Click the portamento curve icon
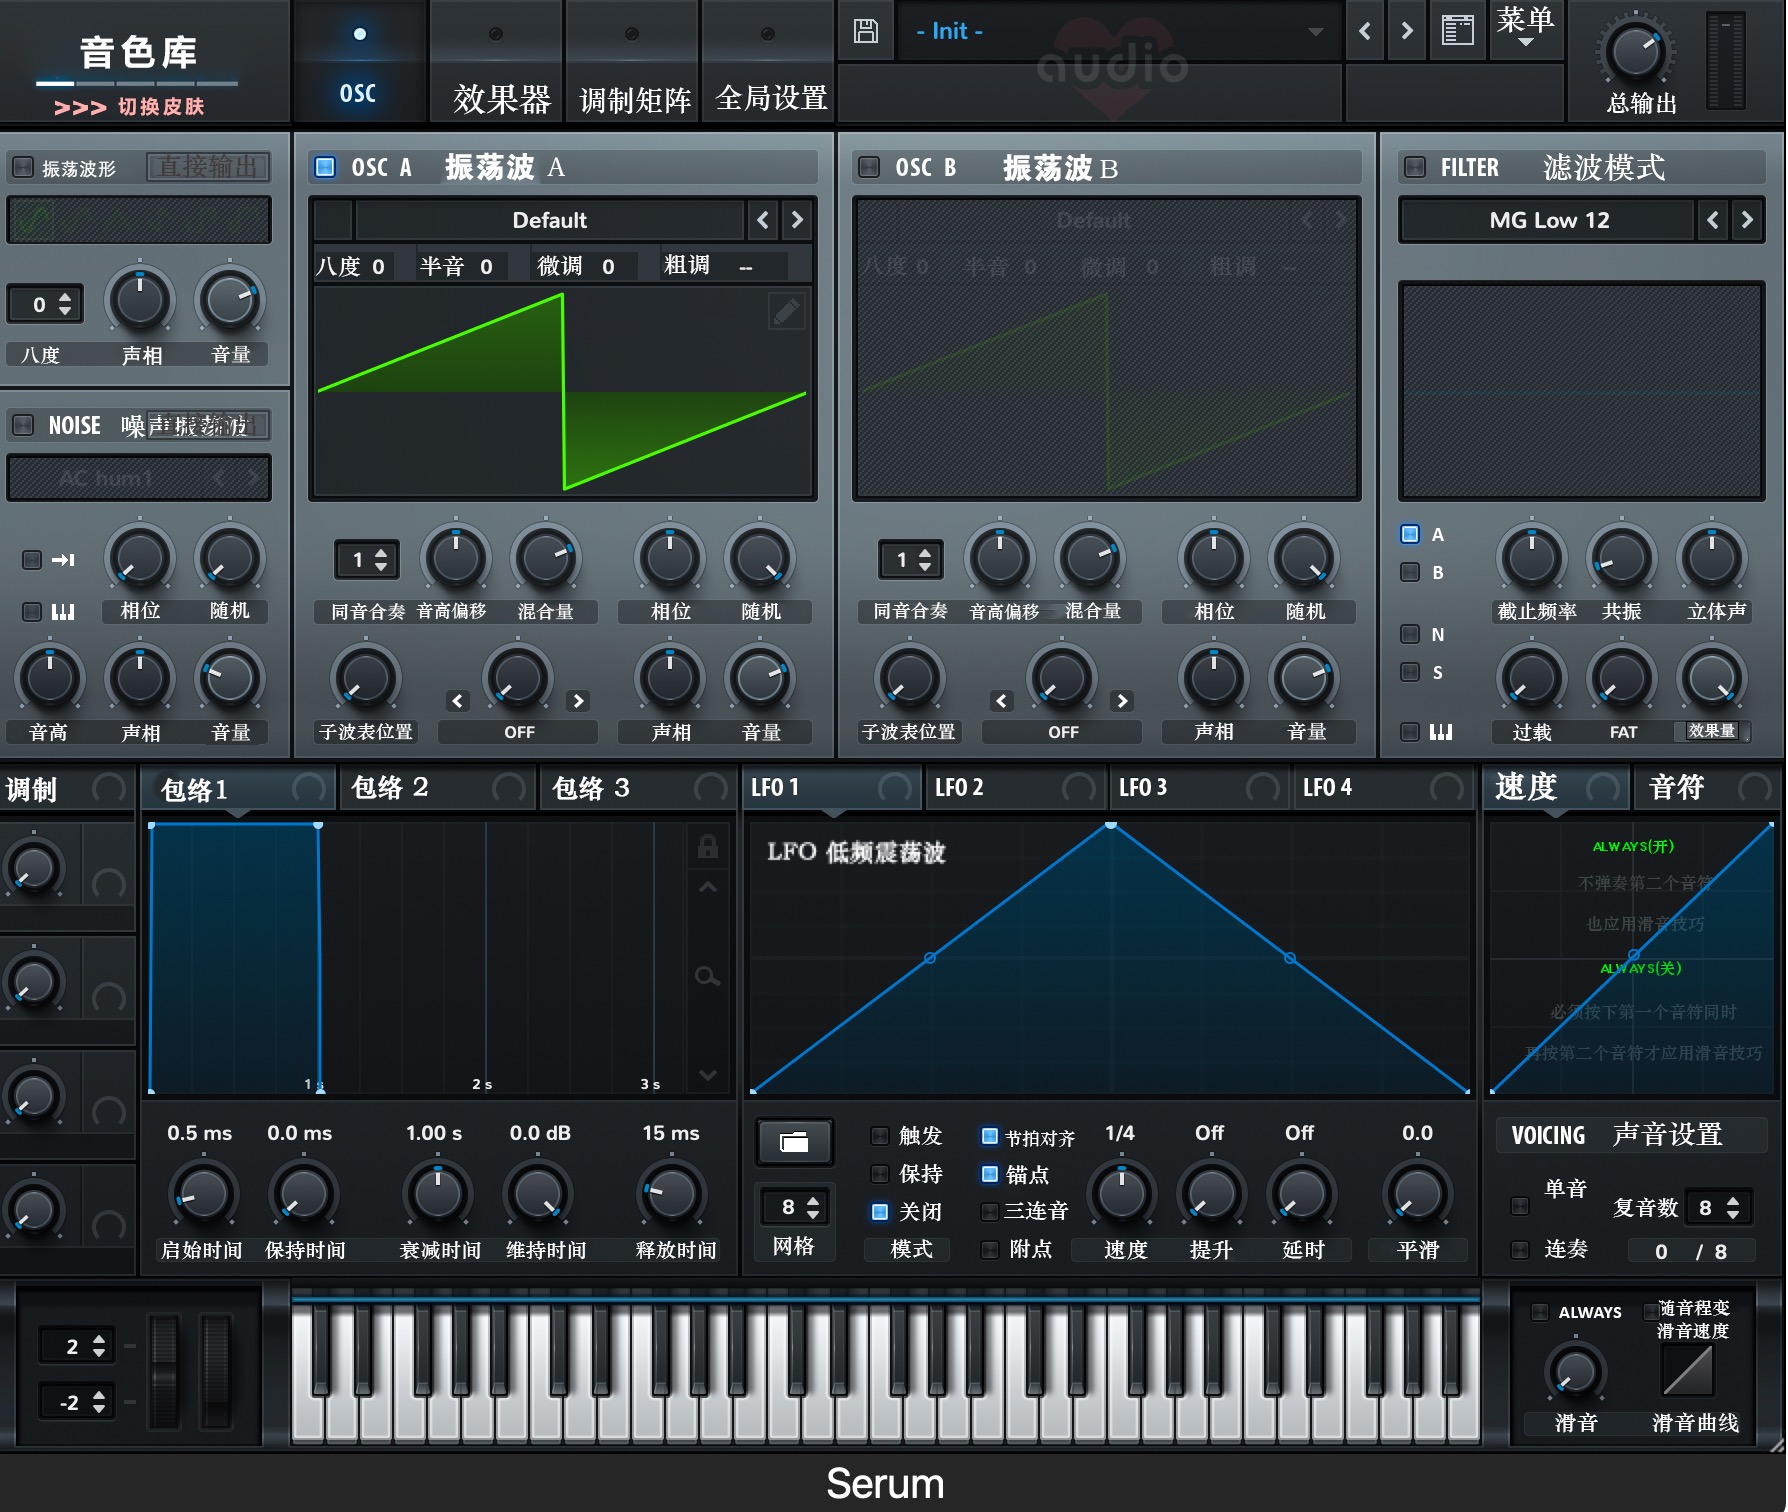The width and height of the screenshot is (1788, 1512). 1688,1370
